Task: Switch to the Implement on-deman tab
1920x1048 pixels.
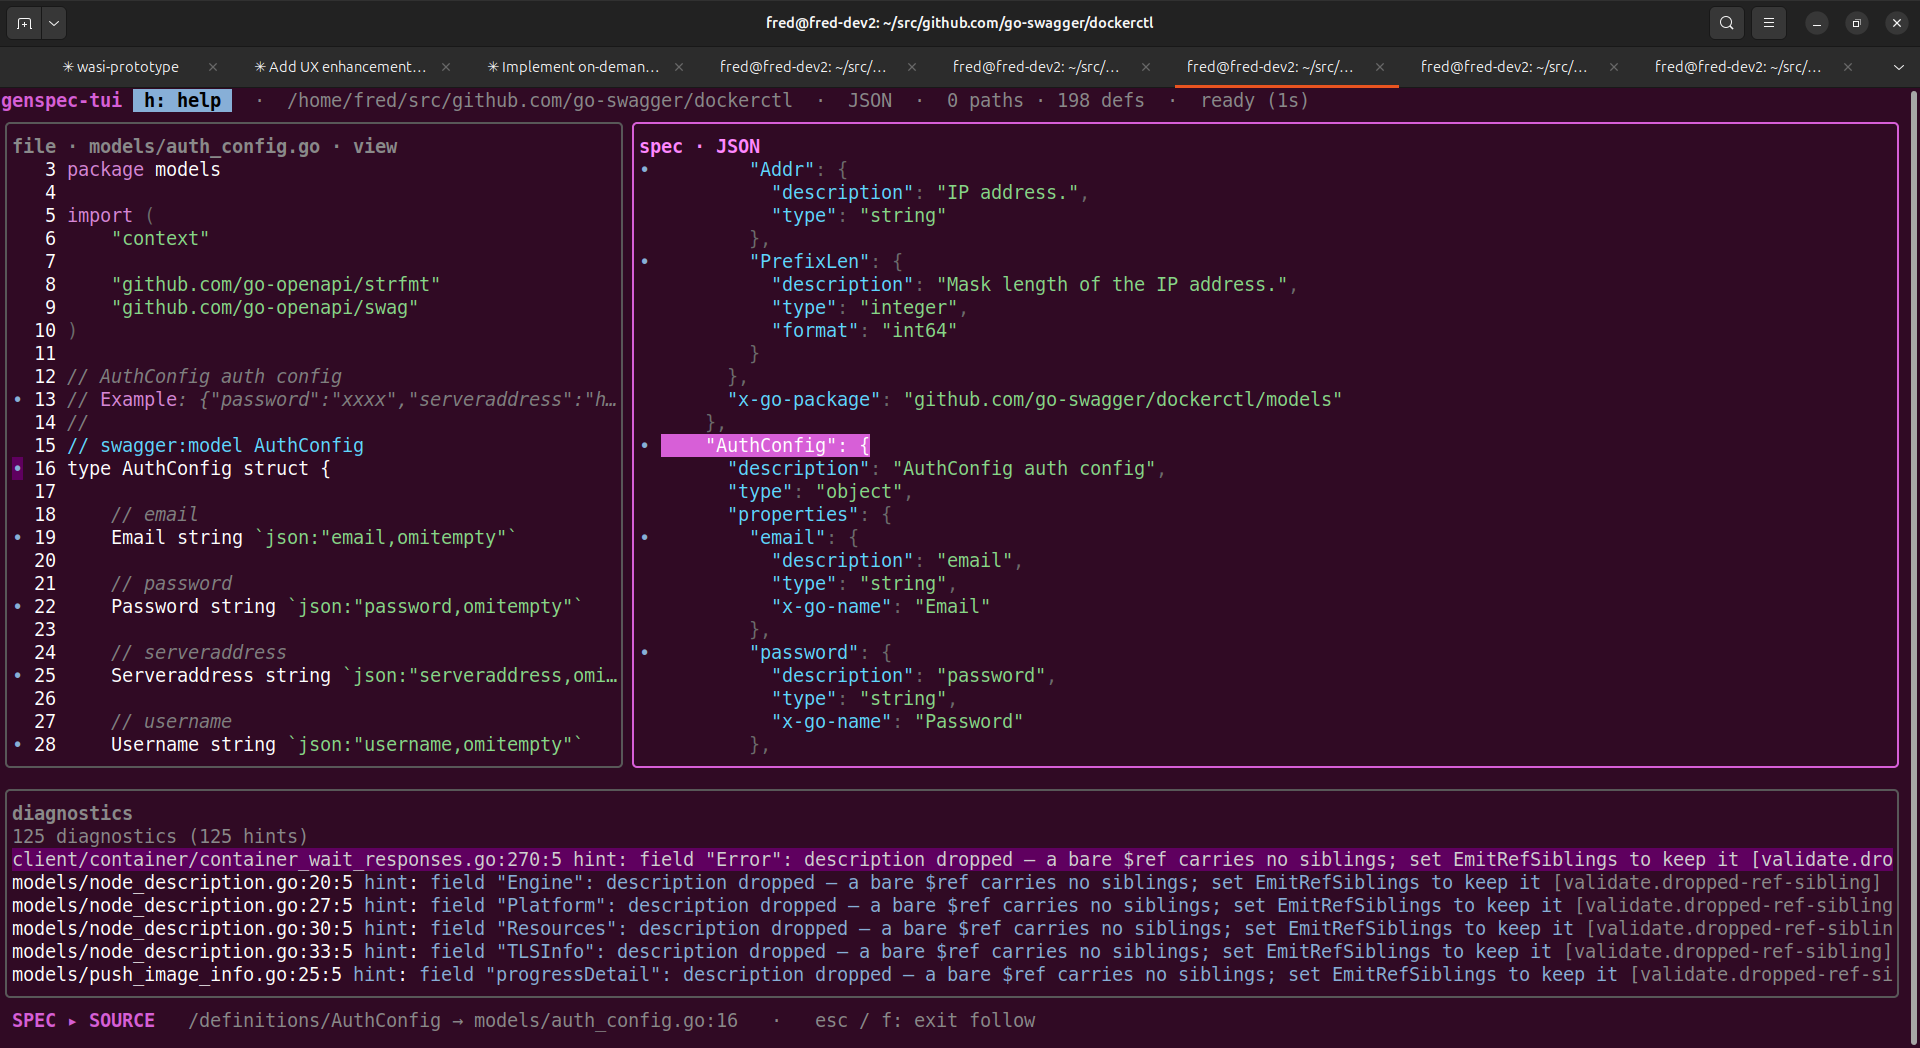Action: pyautogui.click(x=573, y=67)
